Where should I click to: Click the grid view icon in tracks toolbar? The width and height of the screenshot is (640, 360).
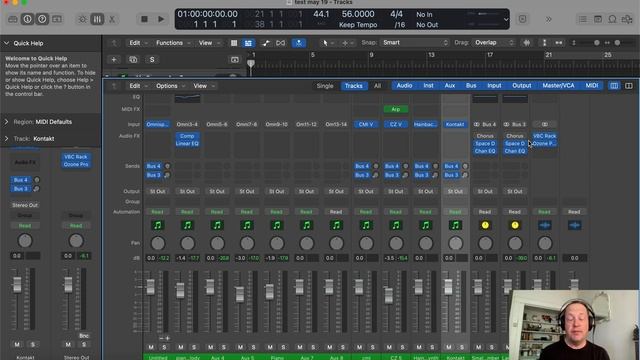click(234, 43)
